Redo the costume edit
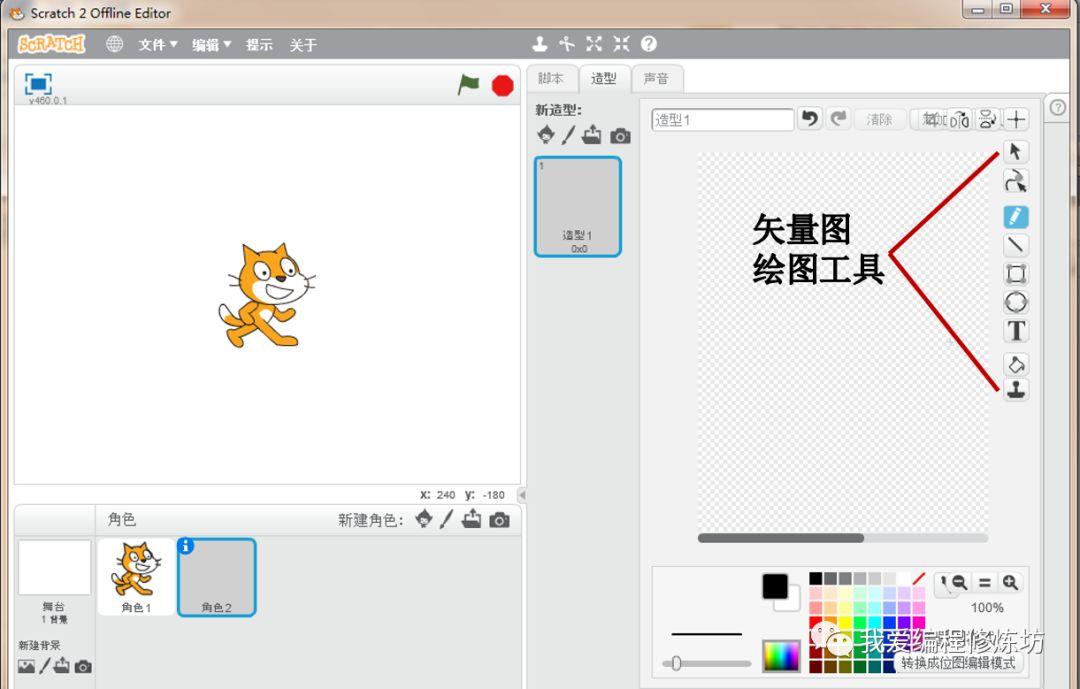1080x689 pixels. (838, 119)
